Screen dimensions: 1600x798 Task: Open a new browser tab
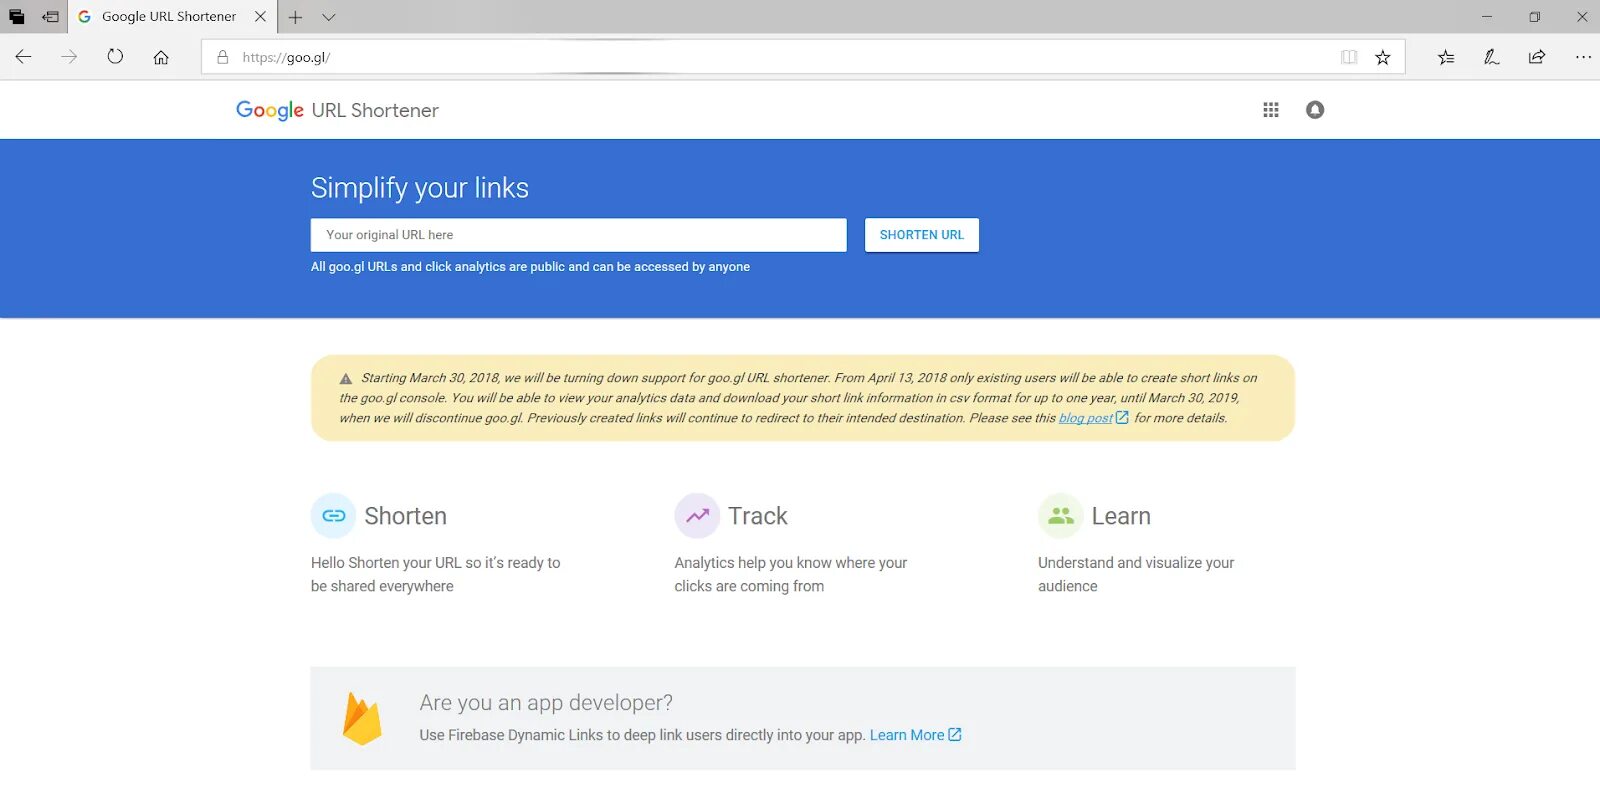click(295, 17)
